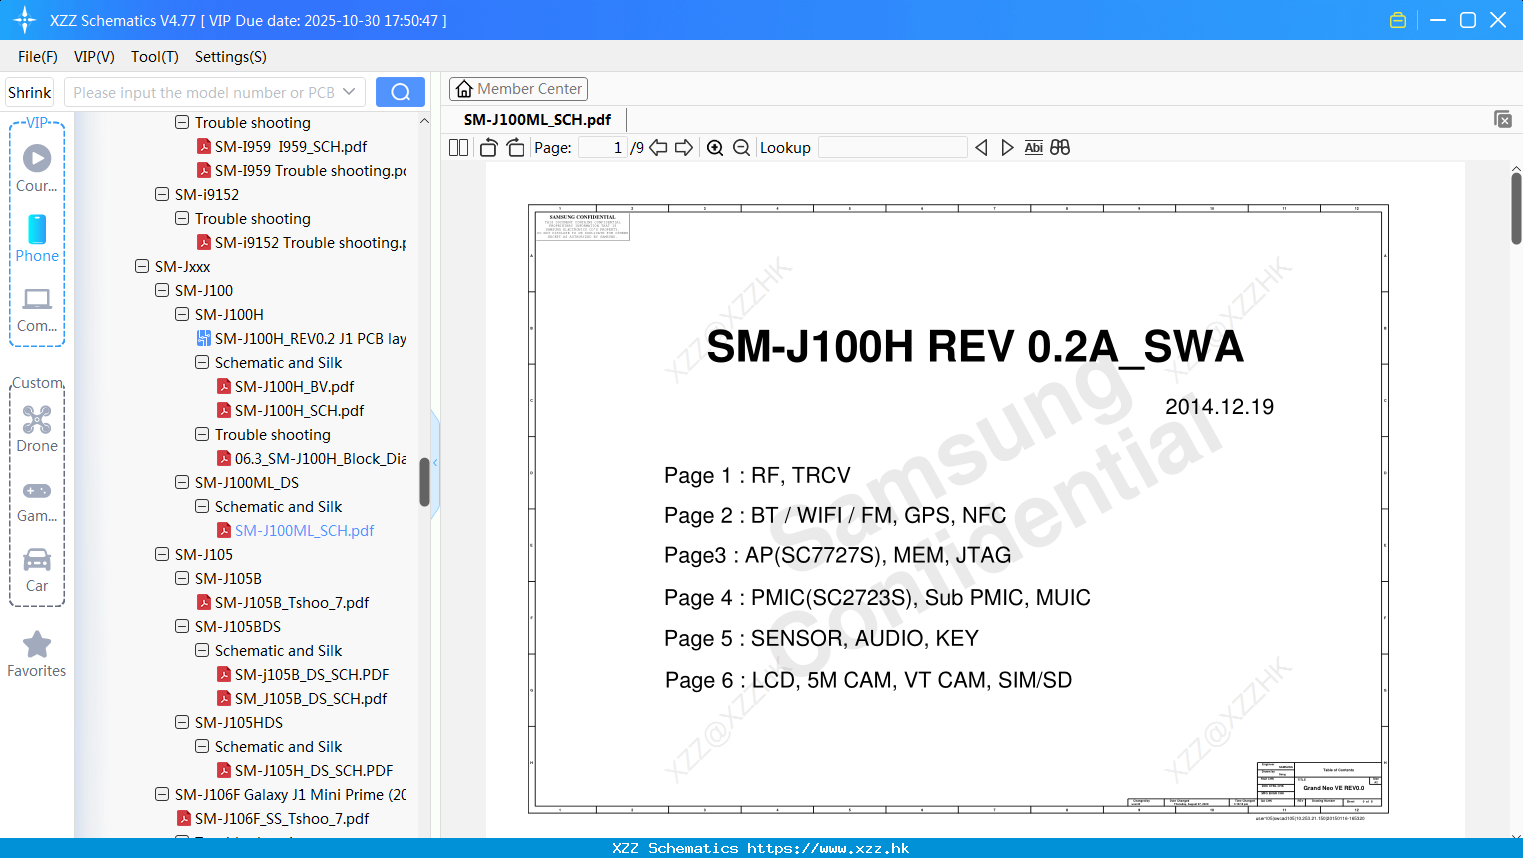Image resolution: width=1523 pixels, height=858 pixels.
Task: Open 06.3_SM-J100H_Block_Dia file
Action: [x=311, y=458]
